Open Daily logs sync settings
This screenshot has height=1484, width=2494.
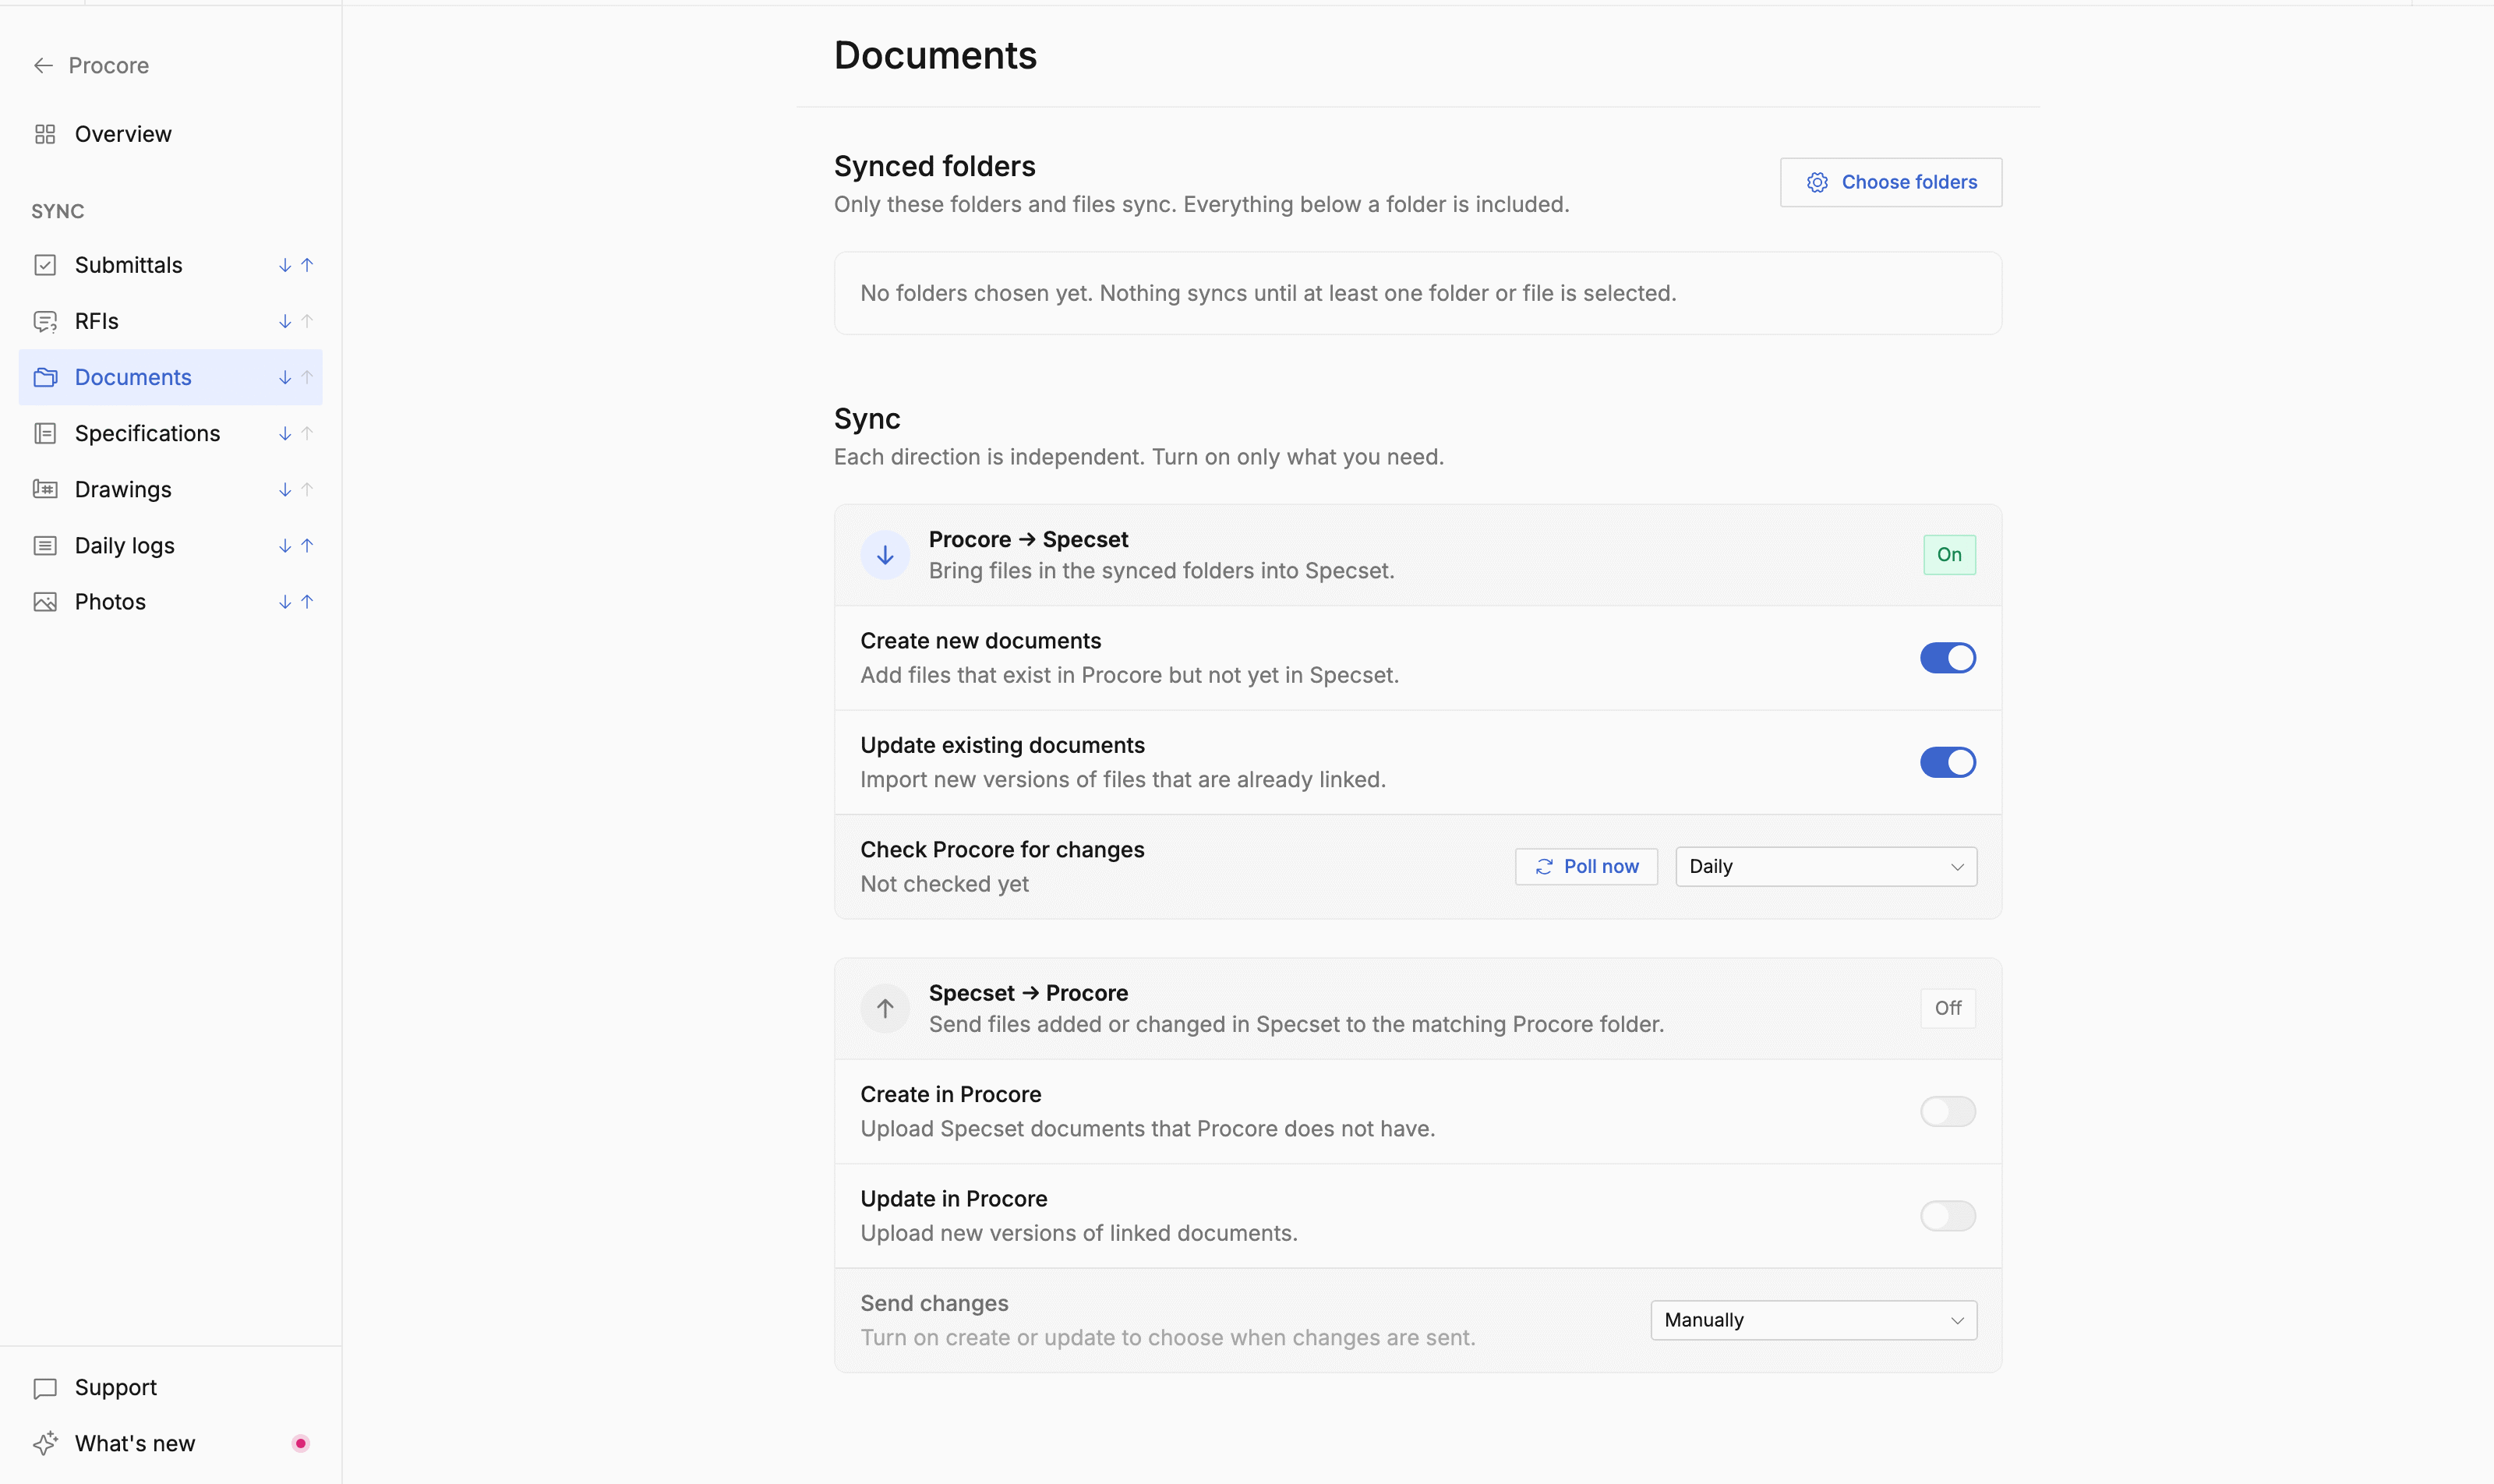pos(171,545)
